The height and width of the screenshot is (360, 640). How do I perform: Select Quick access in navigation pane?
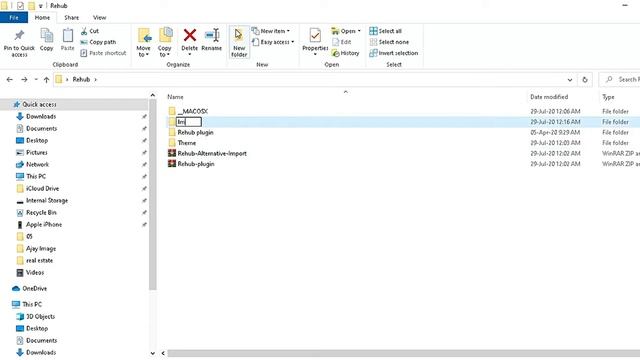pyautogui.click(x=39, y=104)
